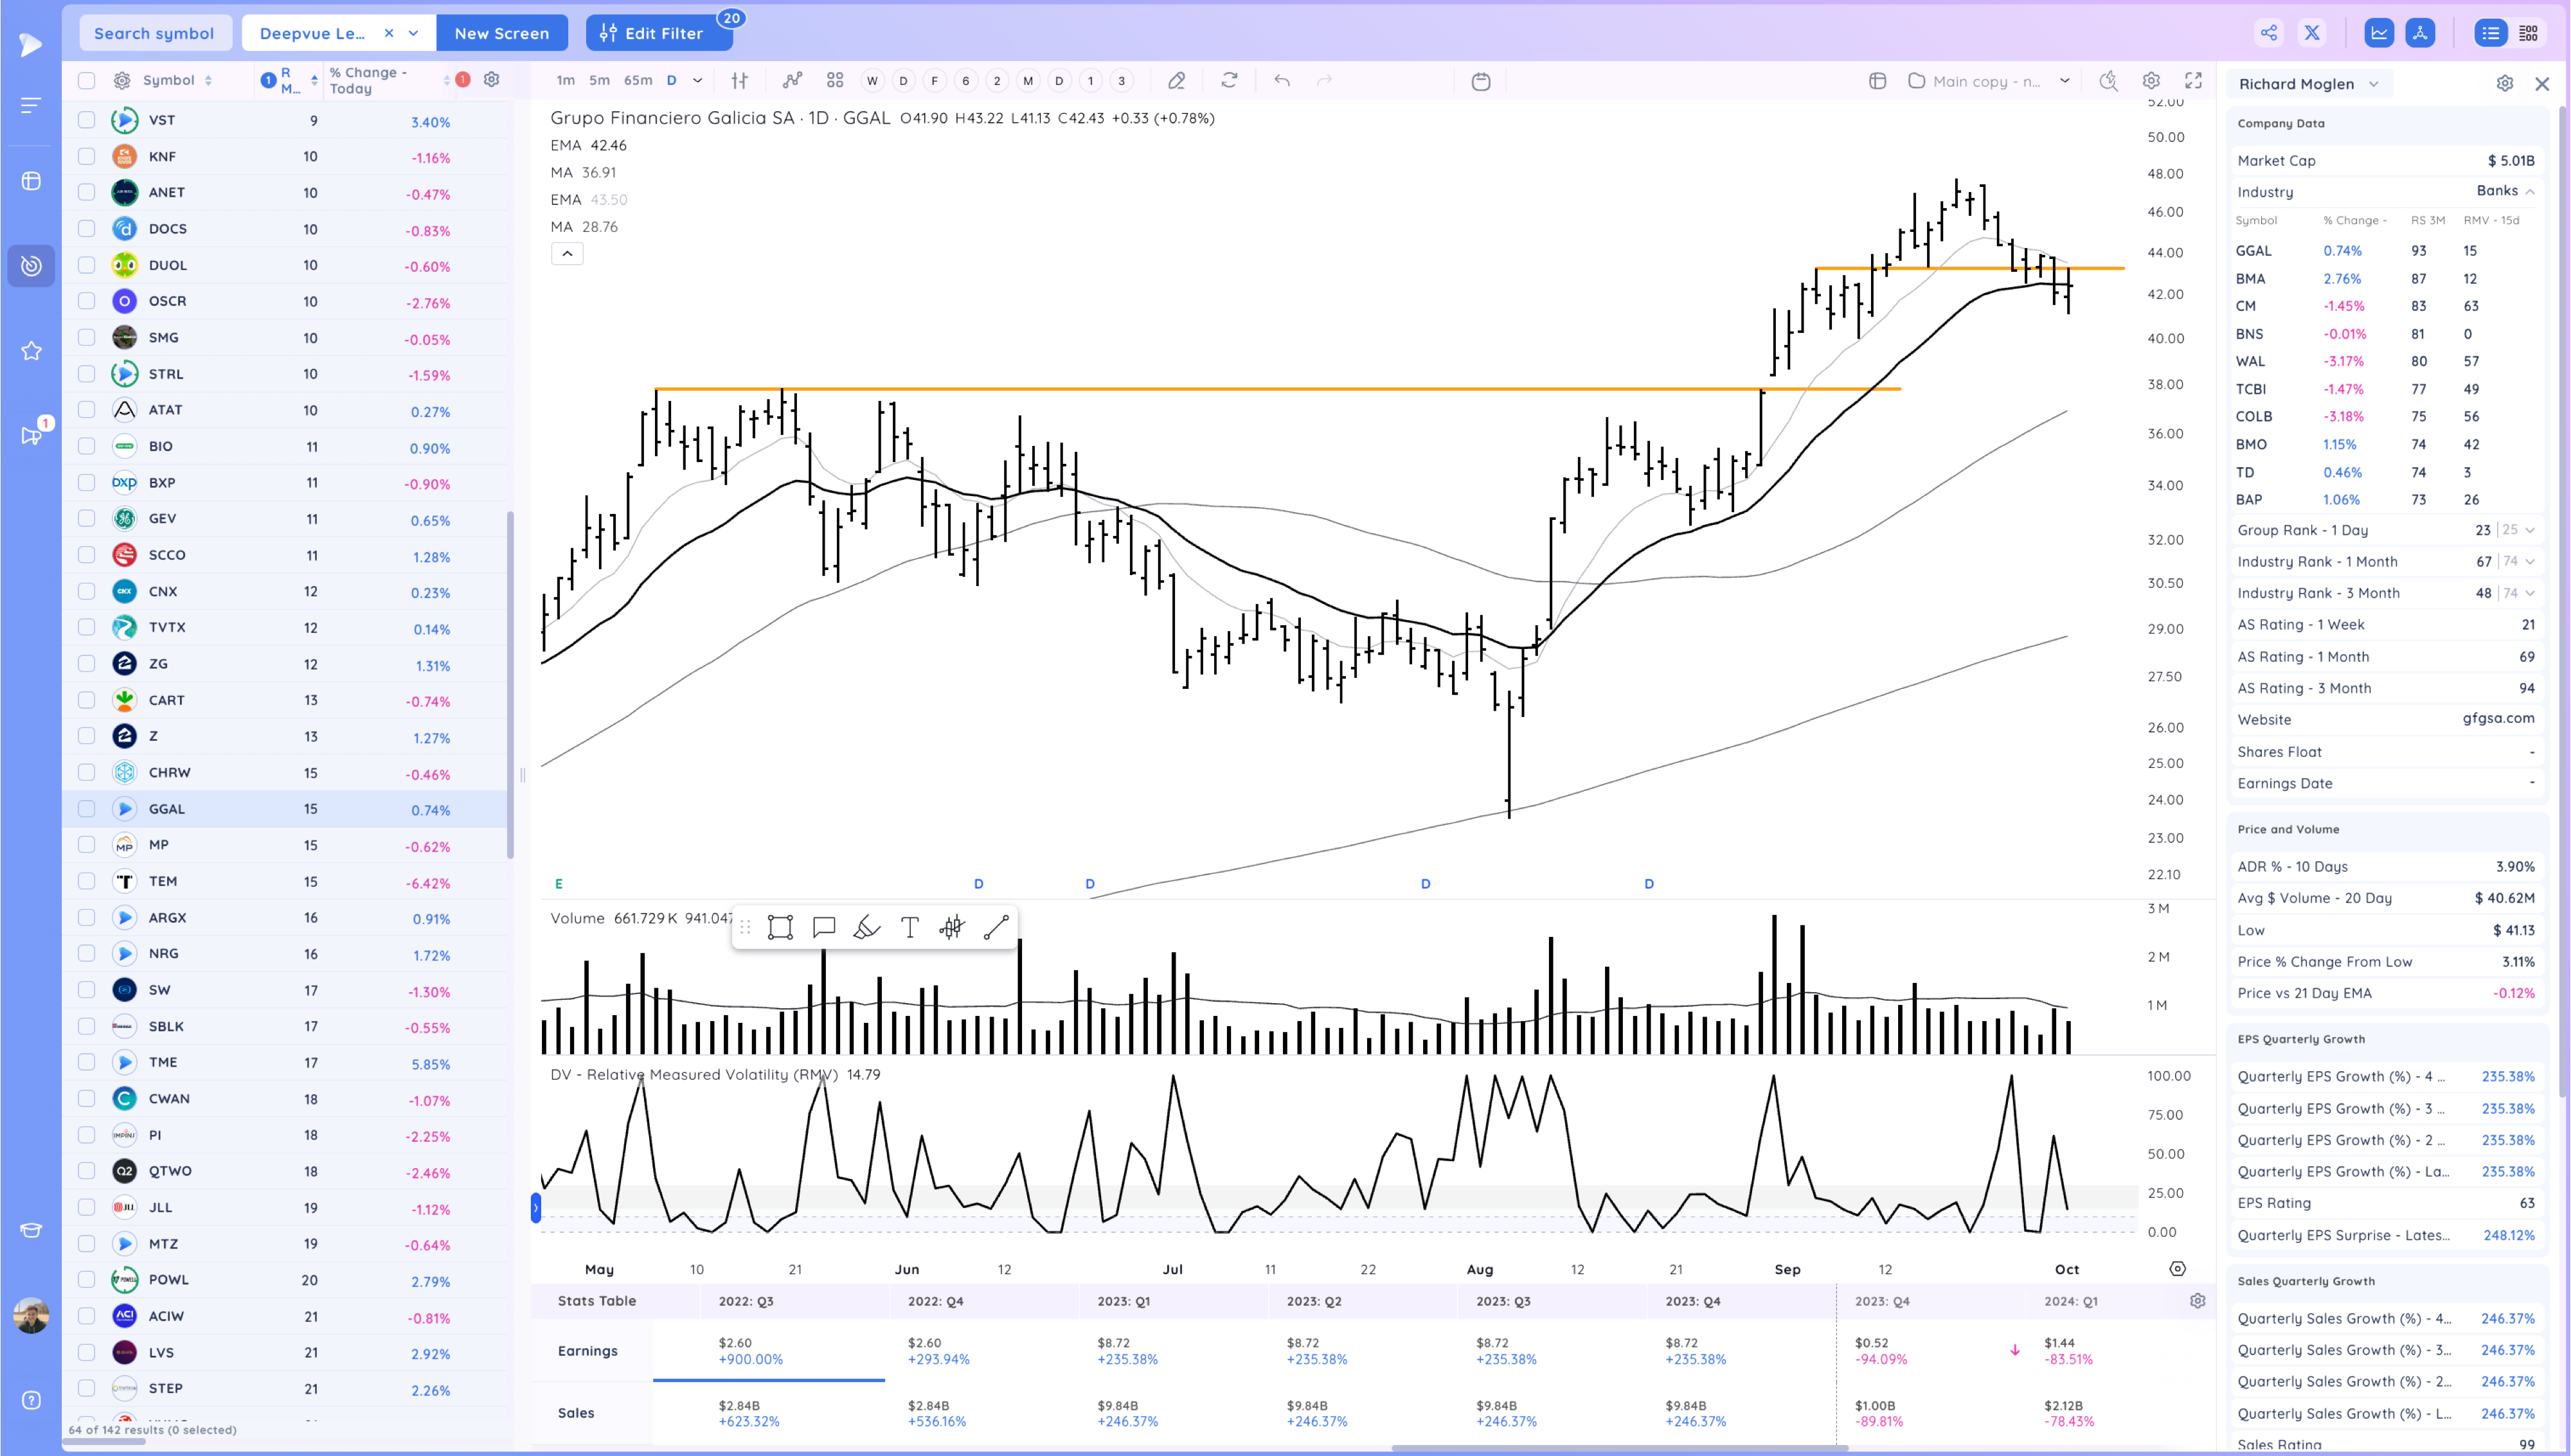Open the indicators icon in chart toolbar
2571x1456 pixels.
click(x=792, y=81)
